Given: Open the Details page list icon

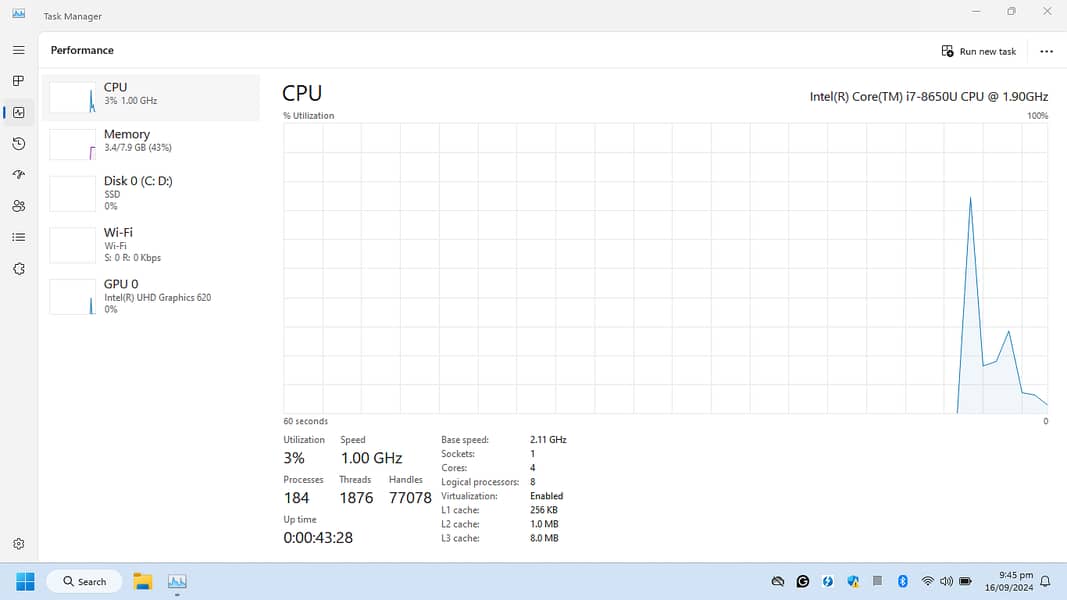Looking at the screenshot, I should pos(18,237).
